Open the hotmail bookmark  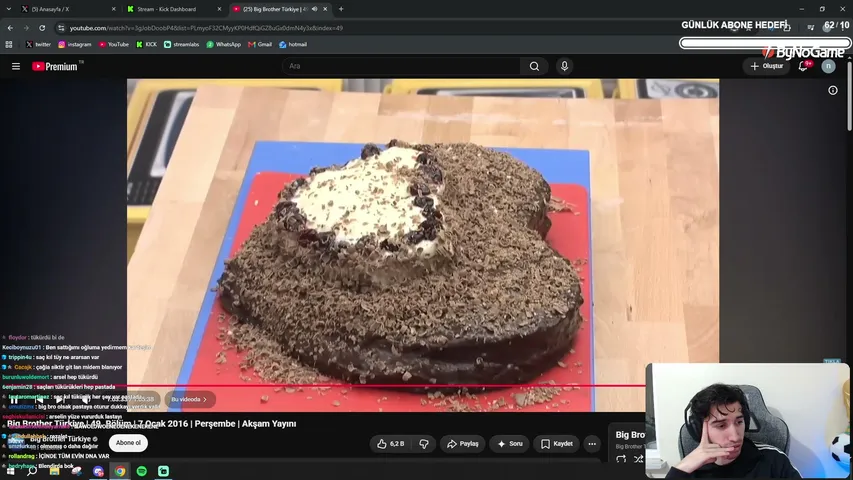pos(293,45)
